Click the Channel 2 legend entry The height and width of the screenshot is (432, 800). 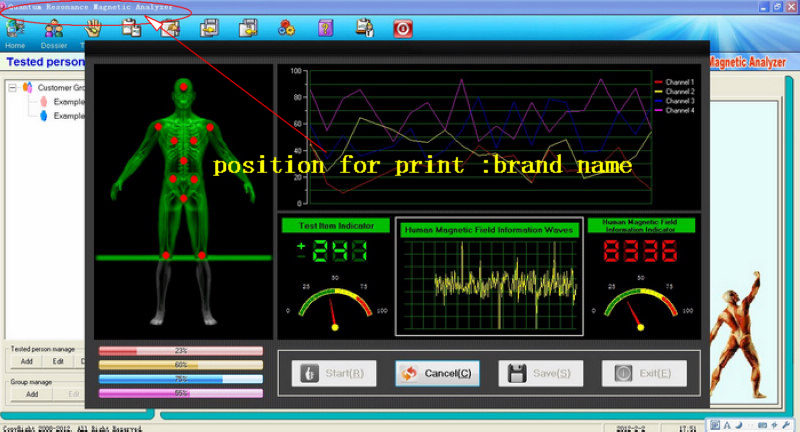pos(674,91)
